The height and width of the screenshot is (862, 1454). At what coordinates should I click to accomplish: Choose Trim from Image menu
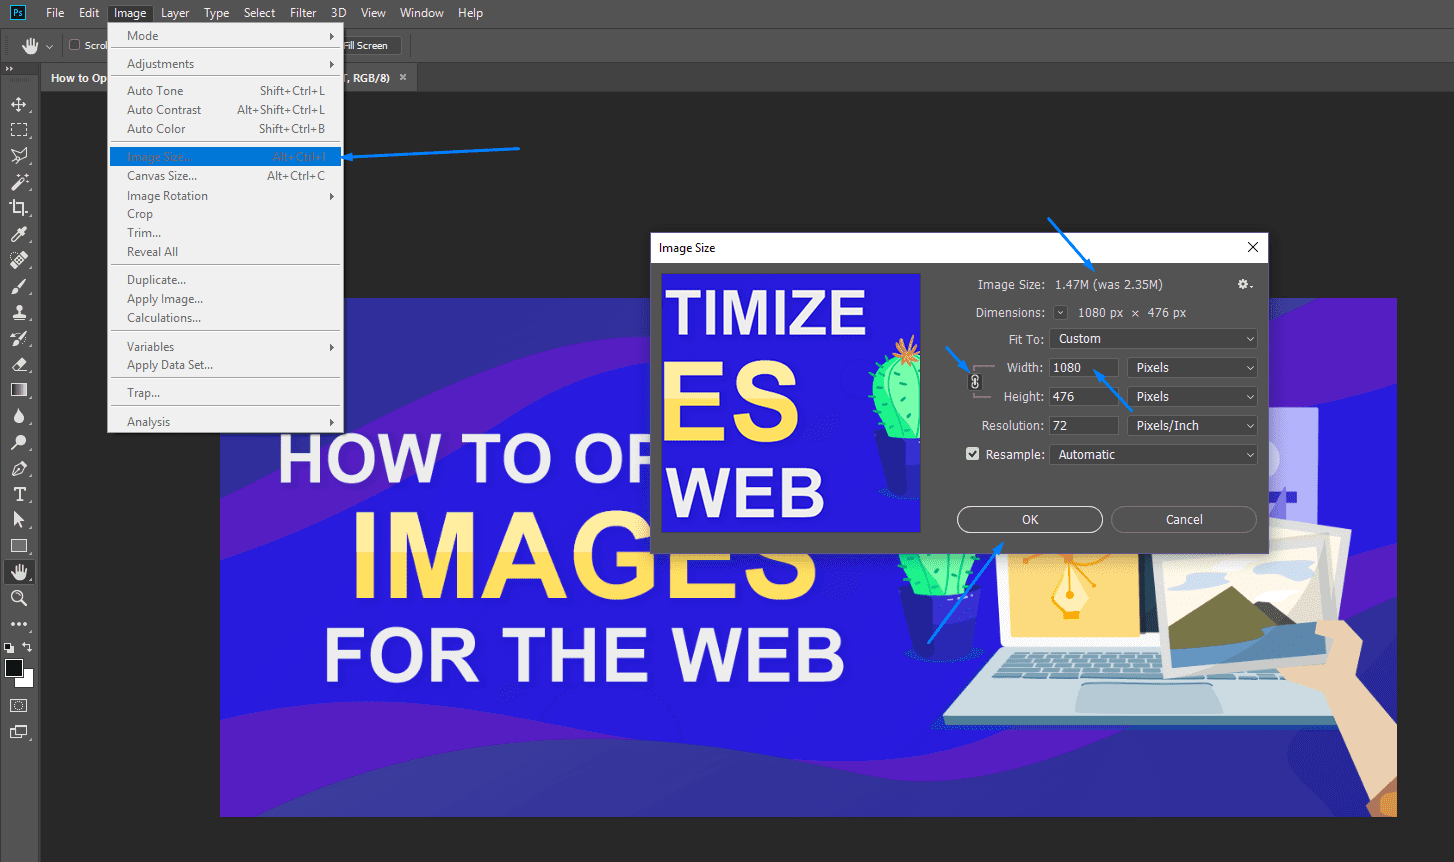click(225, 233)
